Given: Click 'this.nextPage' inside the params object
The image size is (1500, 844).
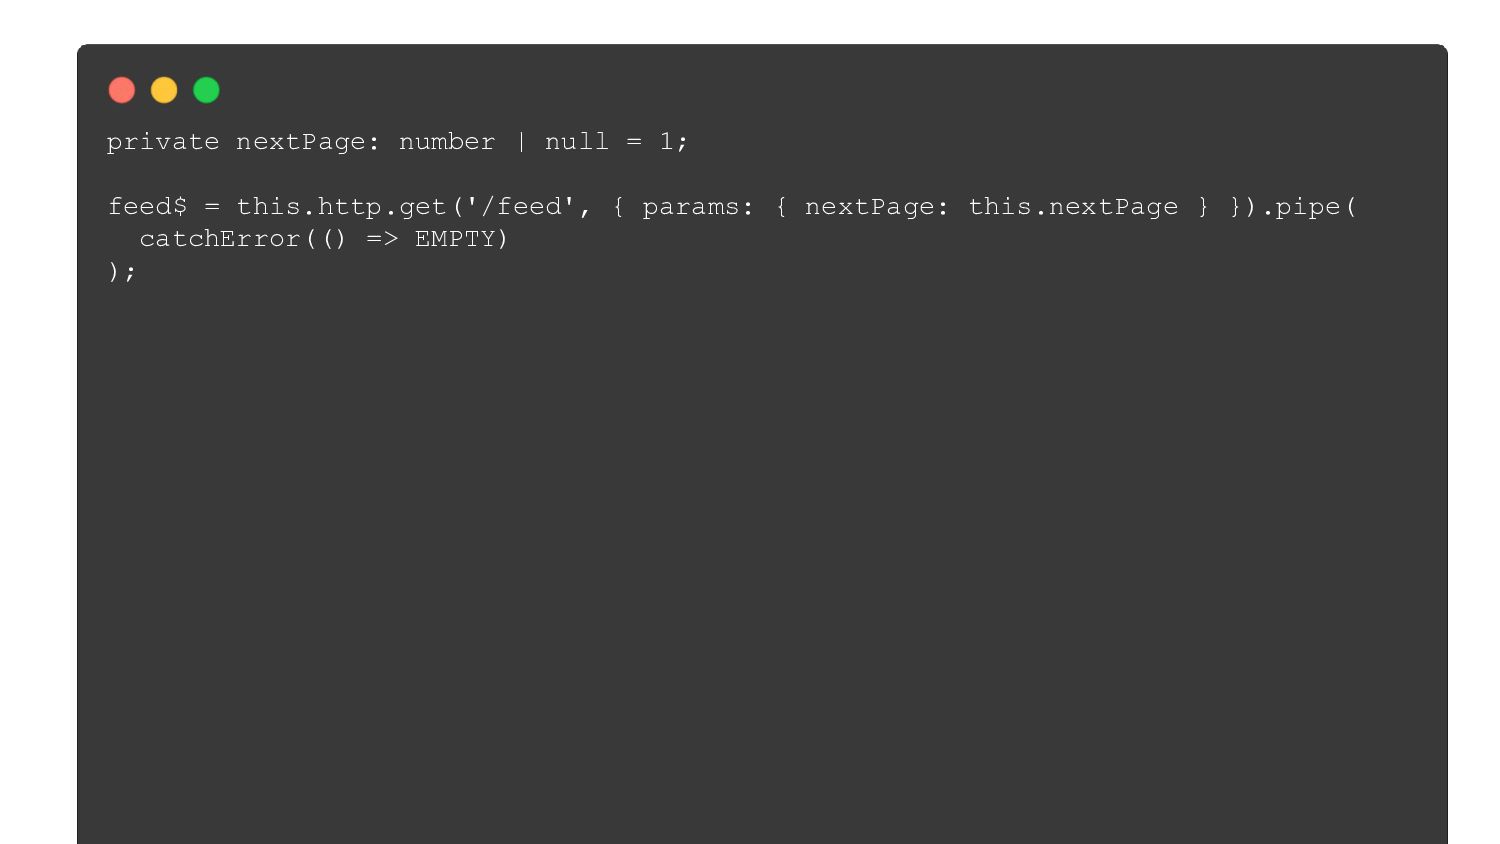Looking at the screenshot, I should point(1073,207).
